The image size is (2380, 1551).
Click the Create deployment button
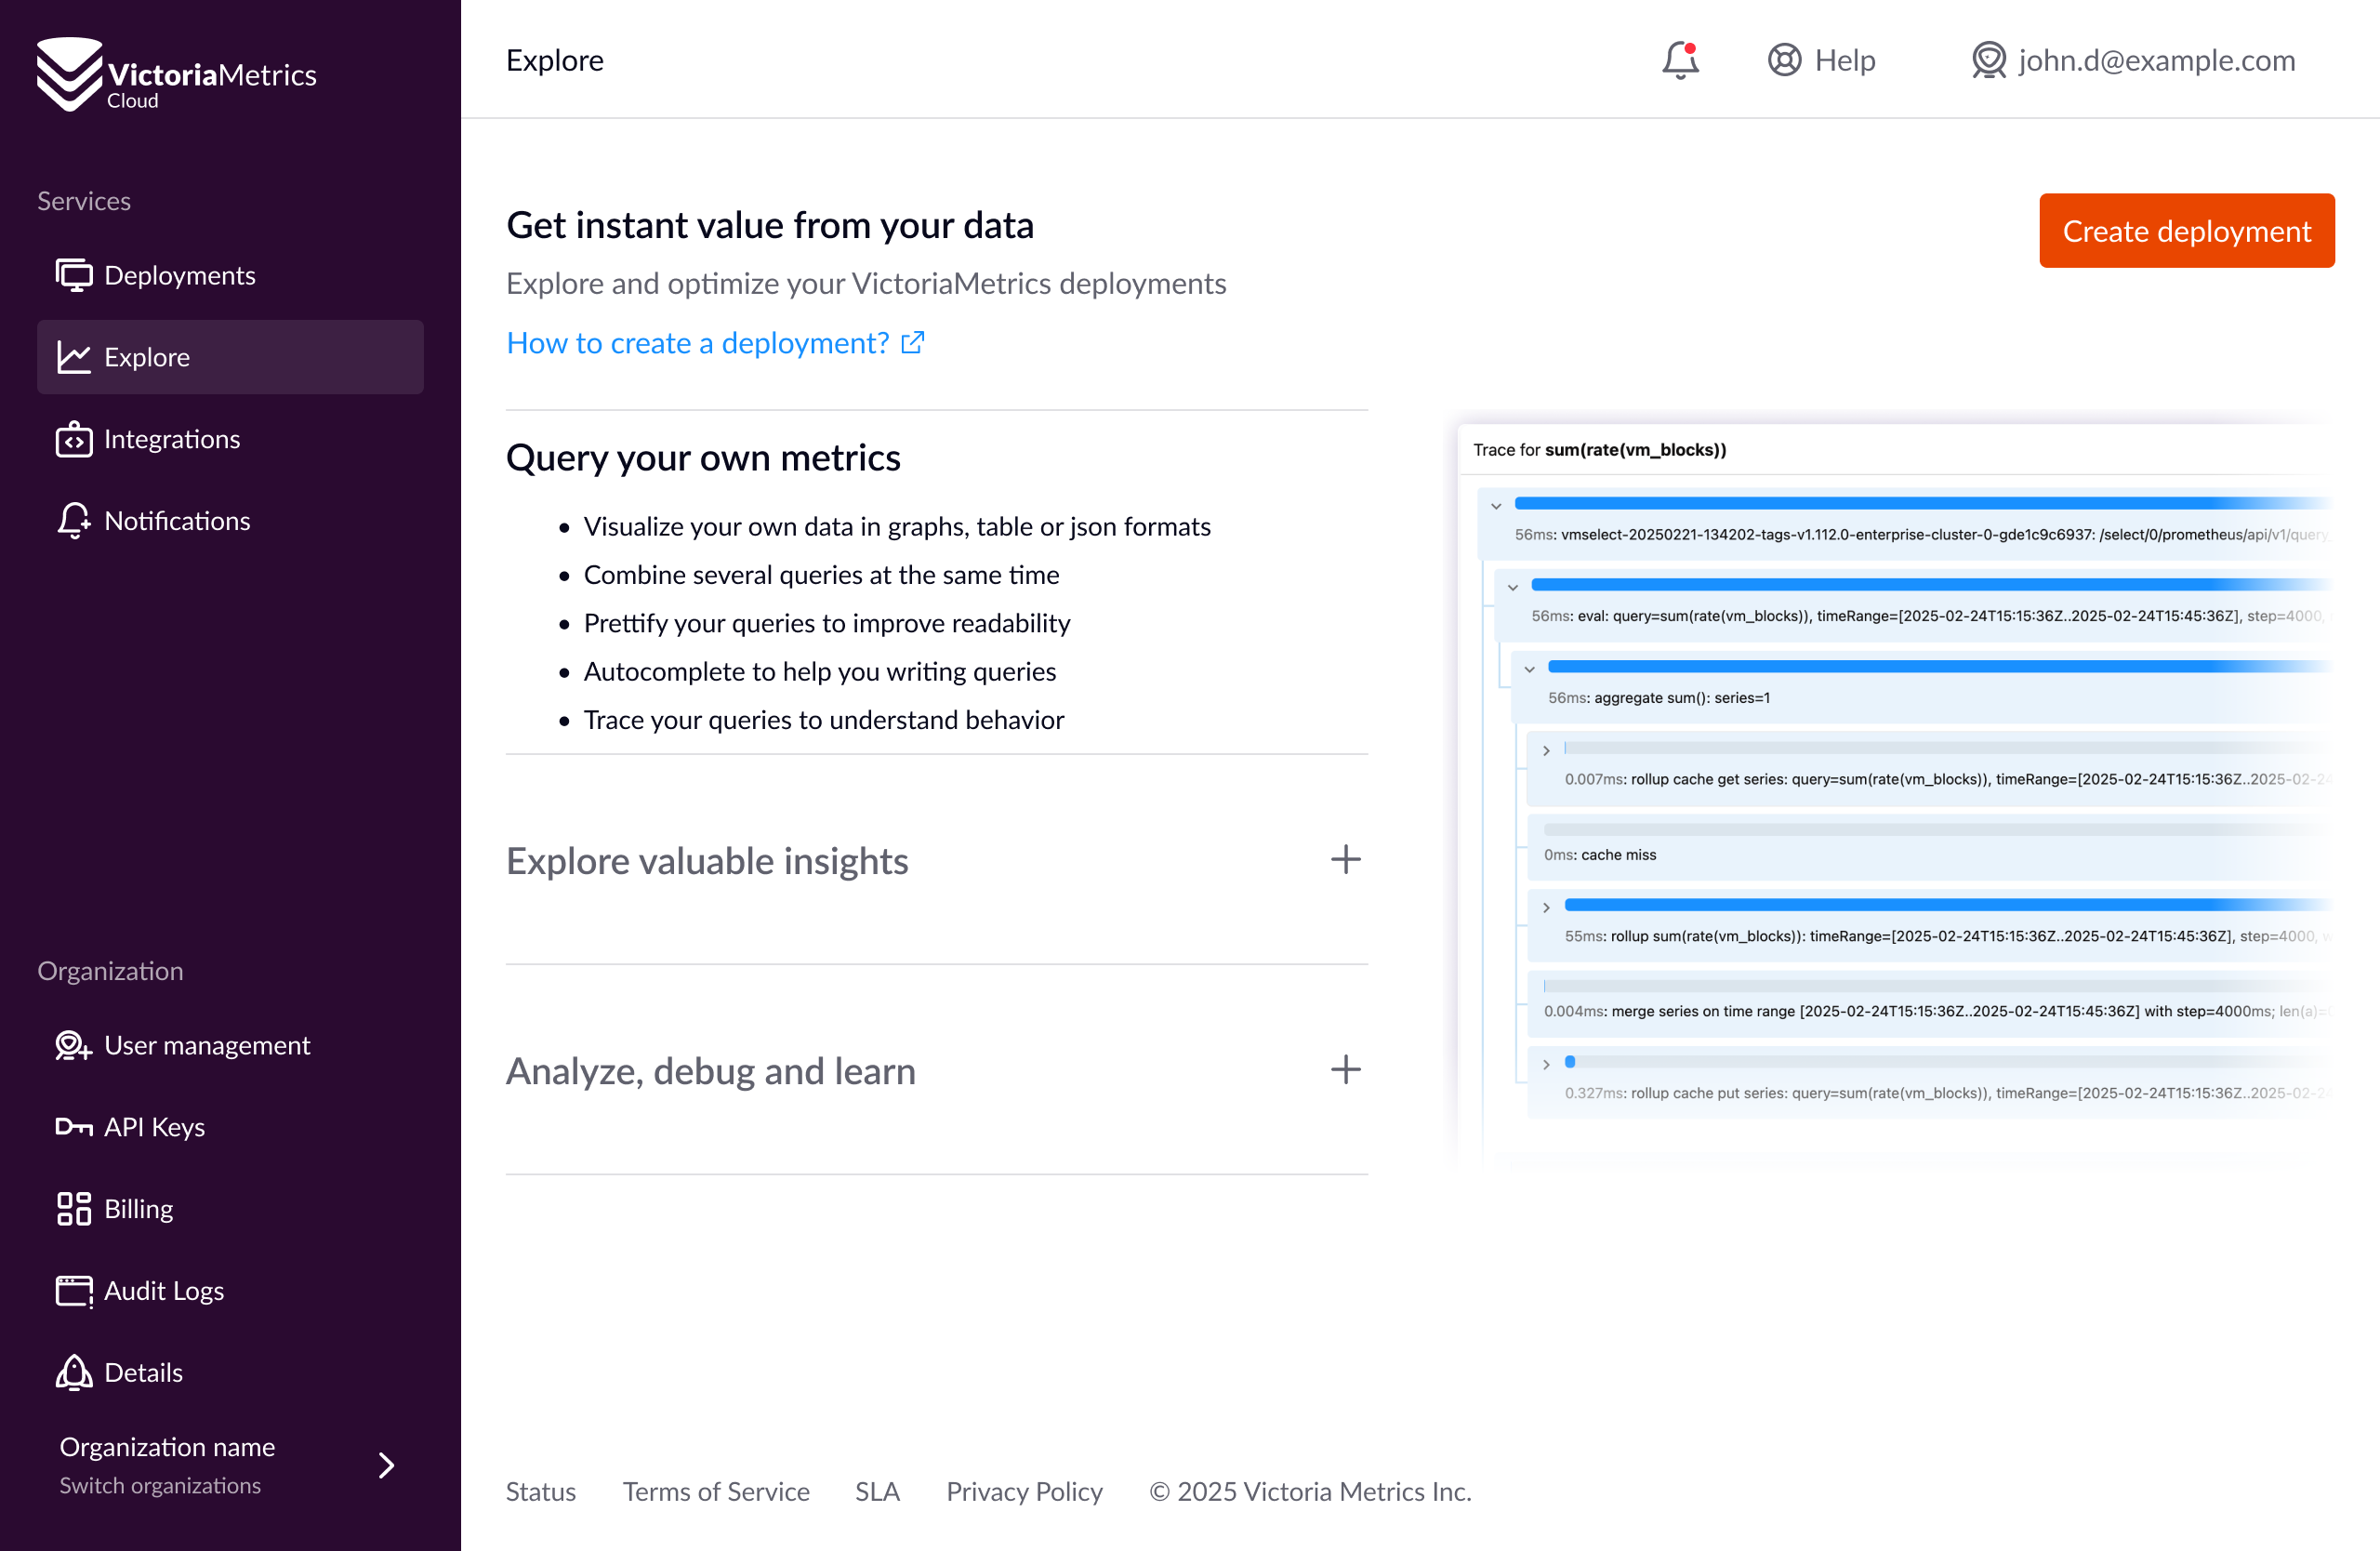[x=2186, y=231]
